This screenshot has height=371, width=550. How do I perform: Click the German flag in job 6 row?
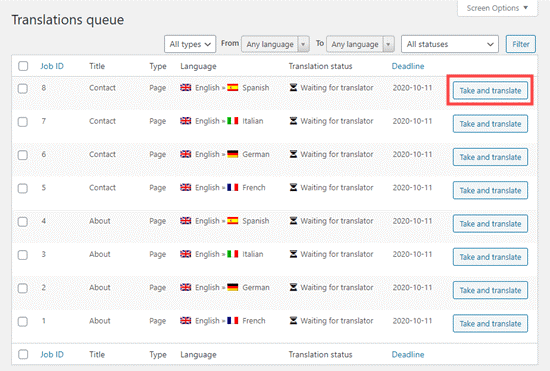pos(233,154)
